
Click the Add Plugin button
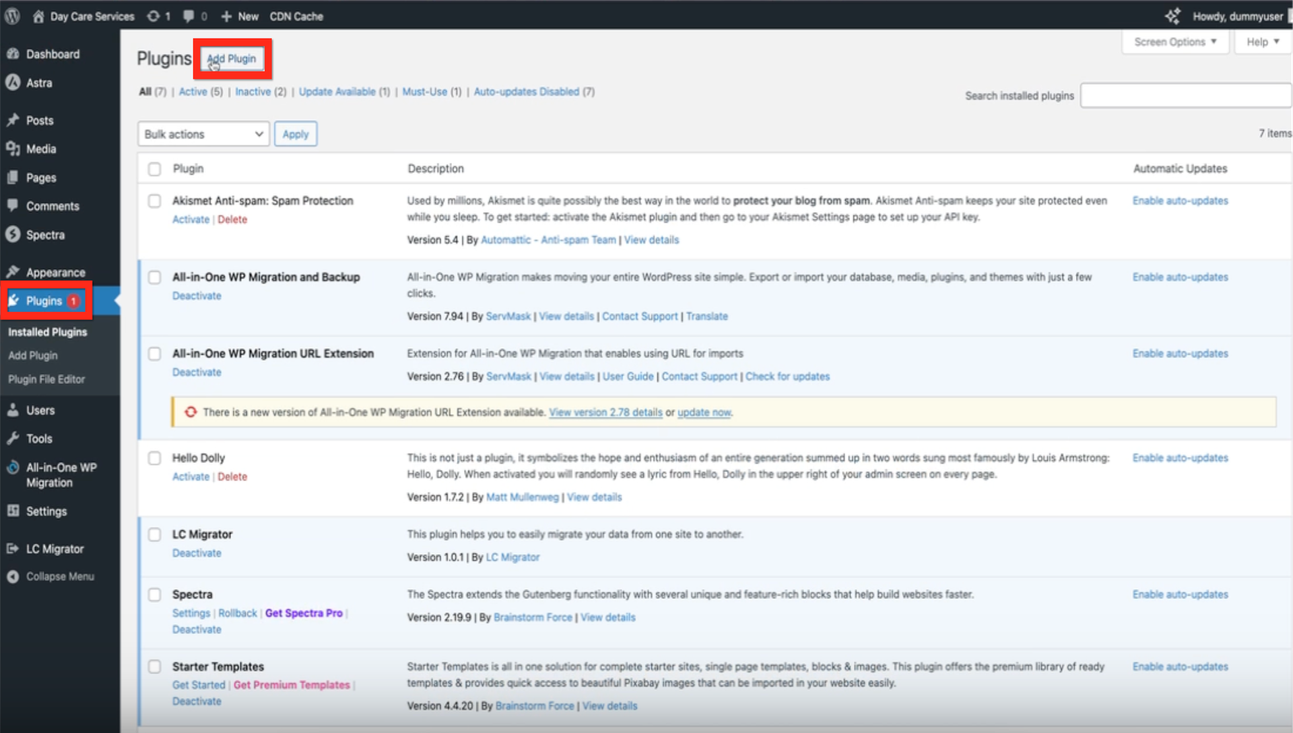(x=231, y=58)
